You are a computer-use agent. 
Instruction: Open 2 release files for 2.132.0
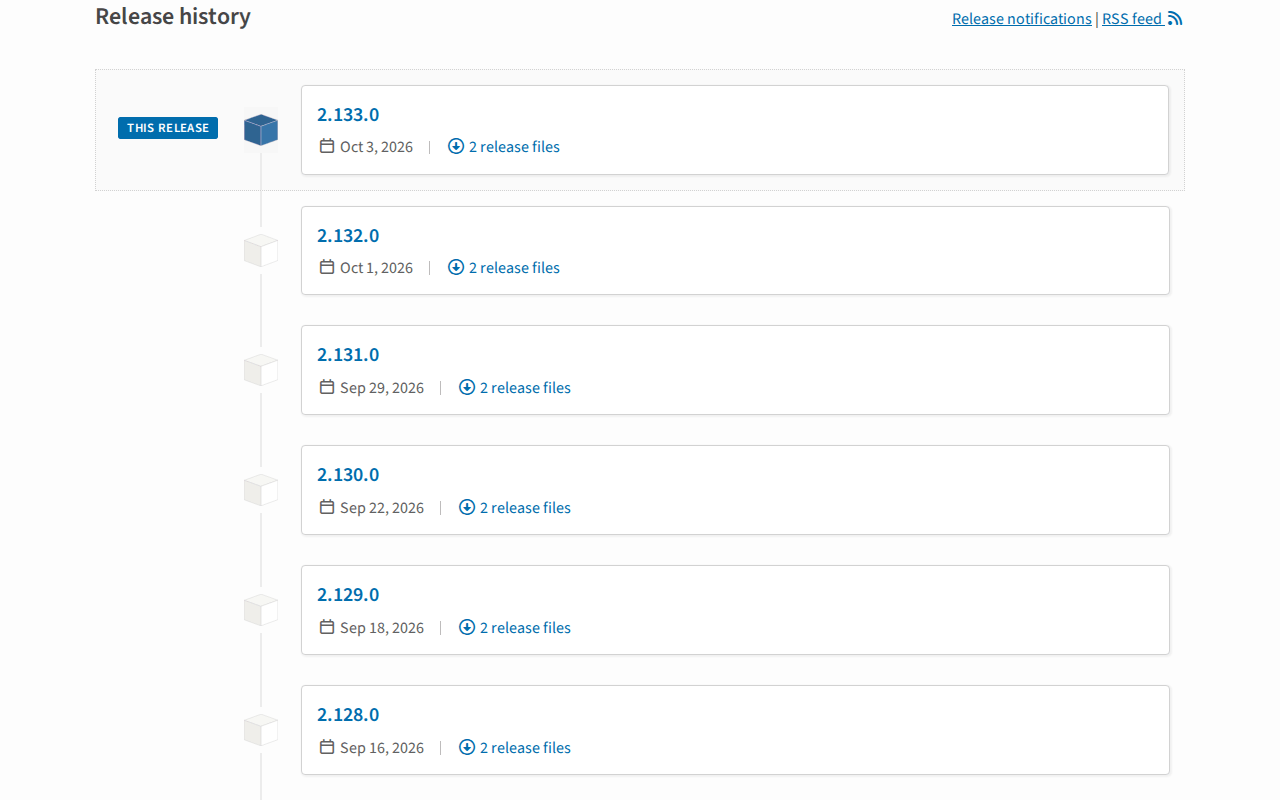(514, 268)
